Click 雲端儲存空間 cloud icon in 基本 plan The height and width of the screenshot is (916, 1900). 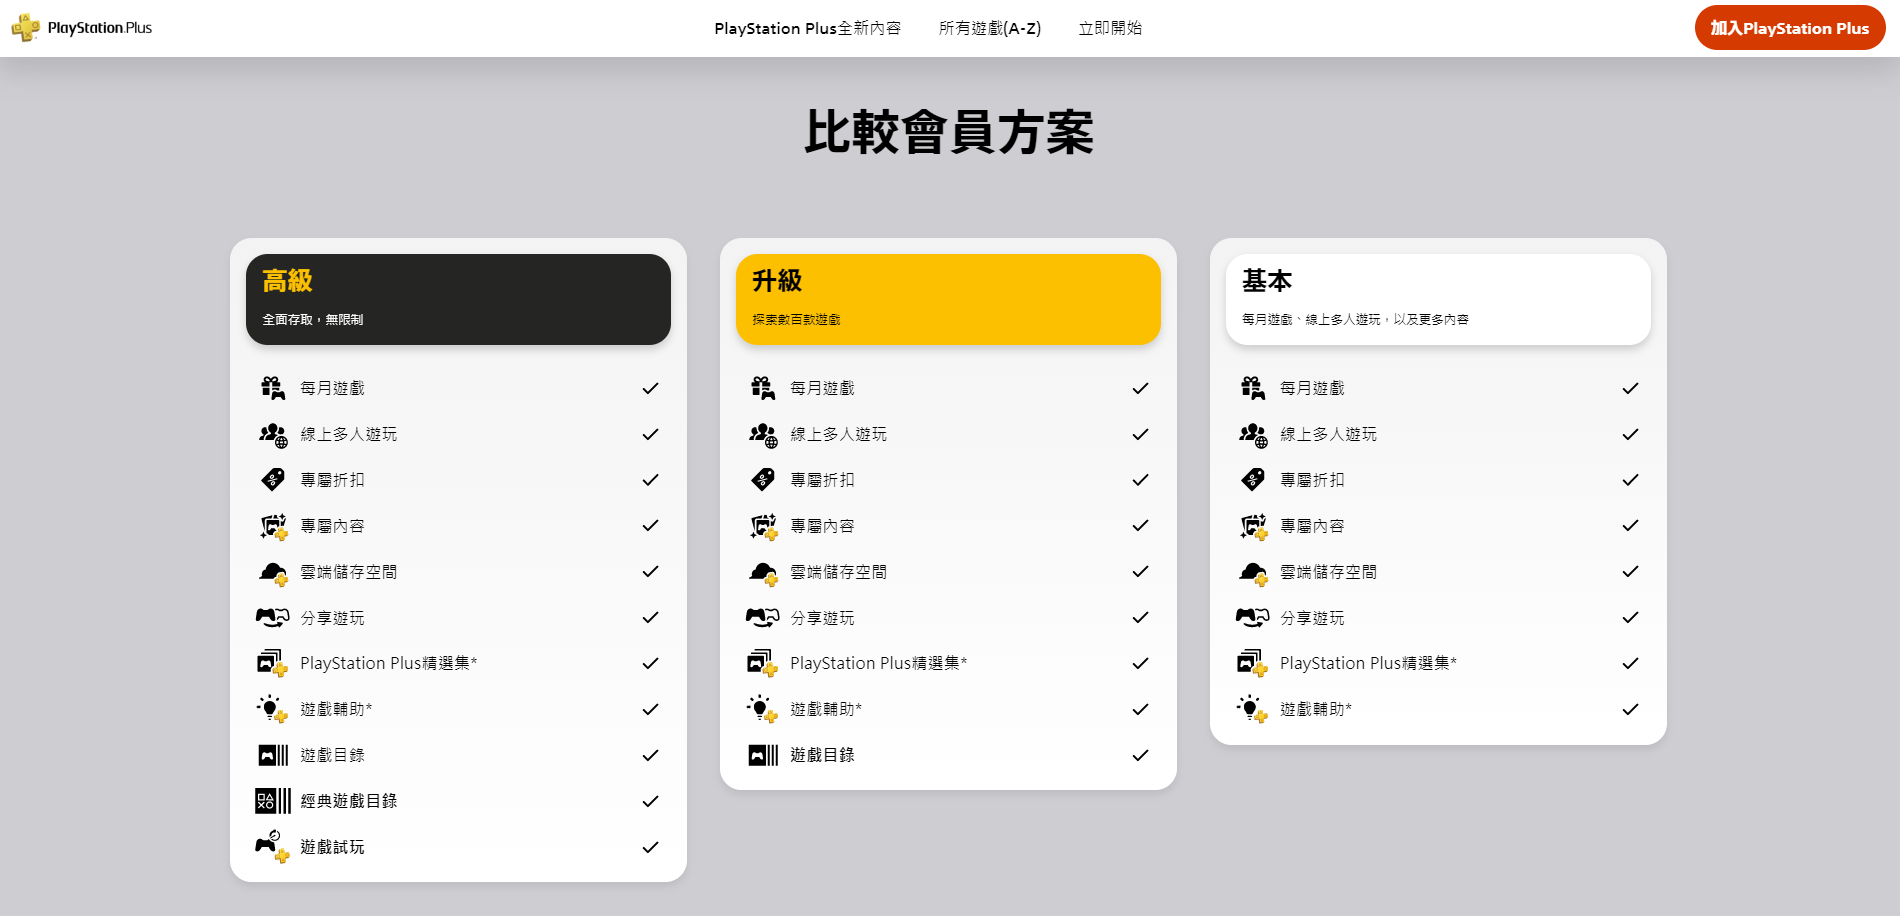coord(1253,572)
